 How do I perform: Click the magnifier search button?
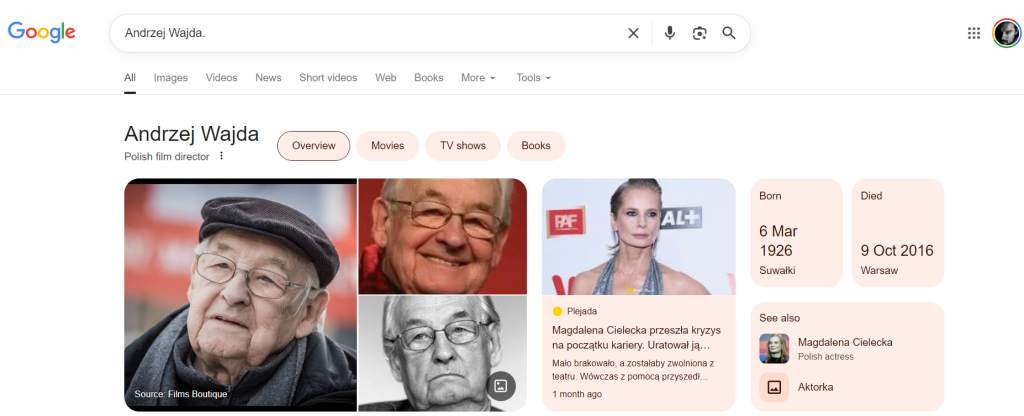(x=729, y=33)
